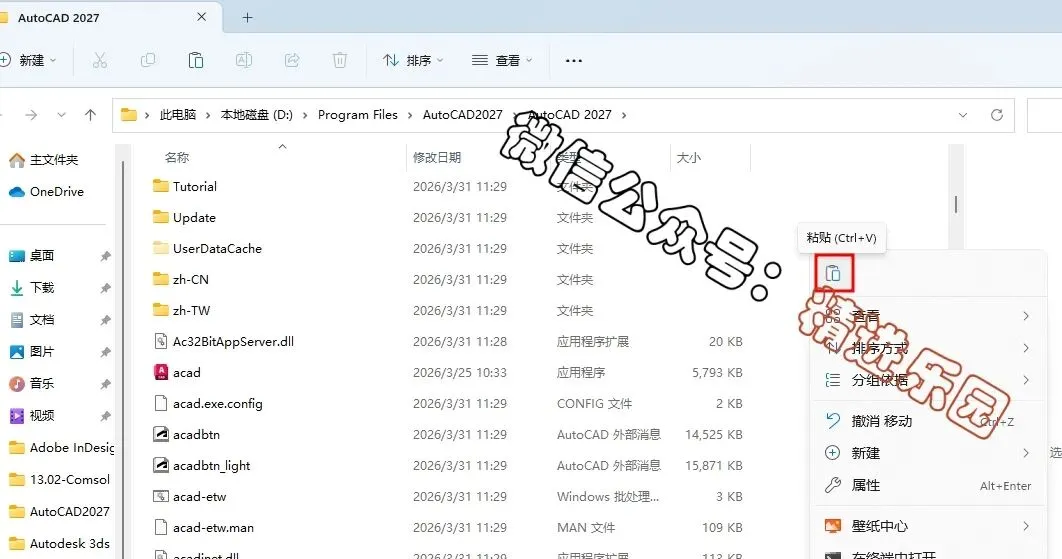
Task: Open AutoCAD2027 folder in sidebar
Action: (x=60, y=512)
